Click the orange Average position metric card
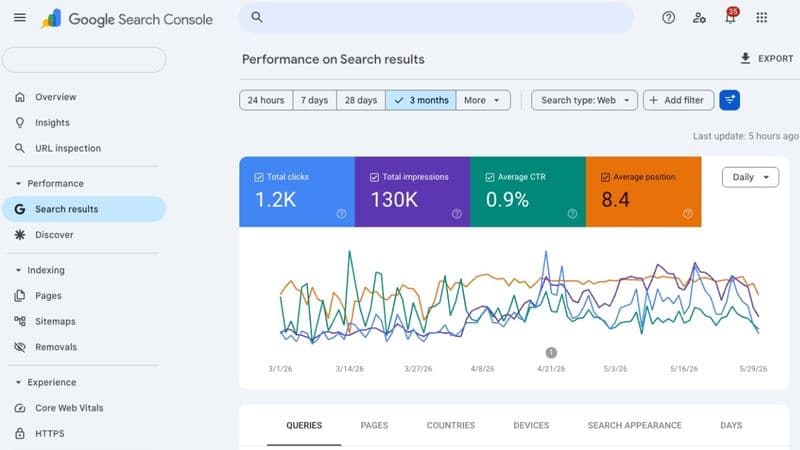This screenshot has height=450, width=800. pyautogui.click(x=644, y=192)
